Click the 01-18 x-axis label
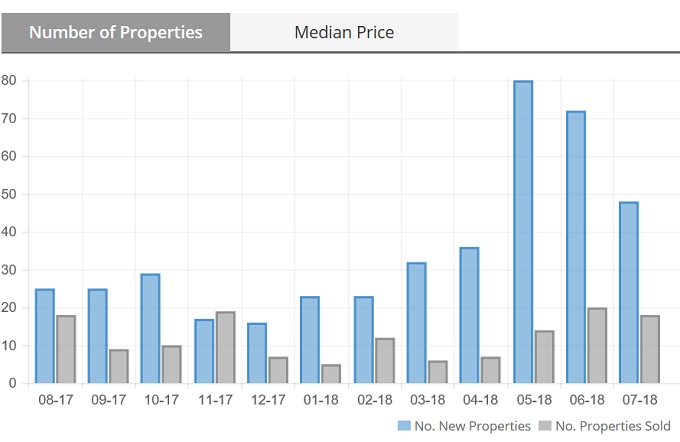This screenshot has width=680, height=442. click(321, 400)
